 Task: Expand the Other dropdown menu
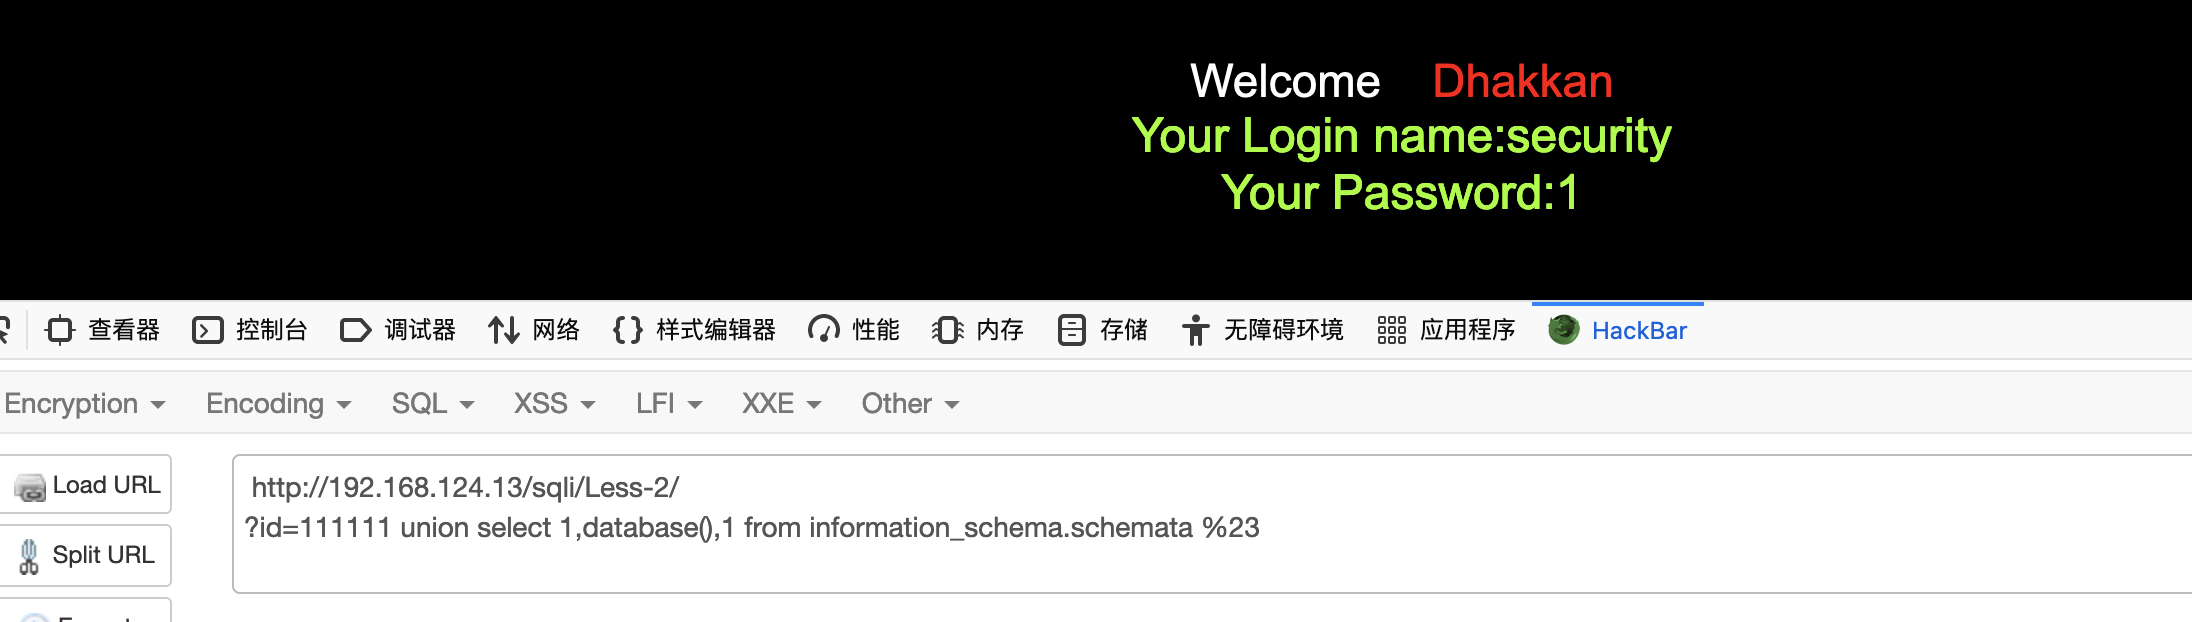(910, 404)
